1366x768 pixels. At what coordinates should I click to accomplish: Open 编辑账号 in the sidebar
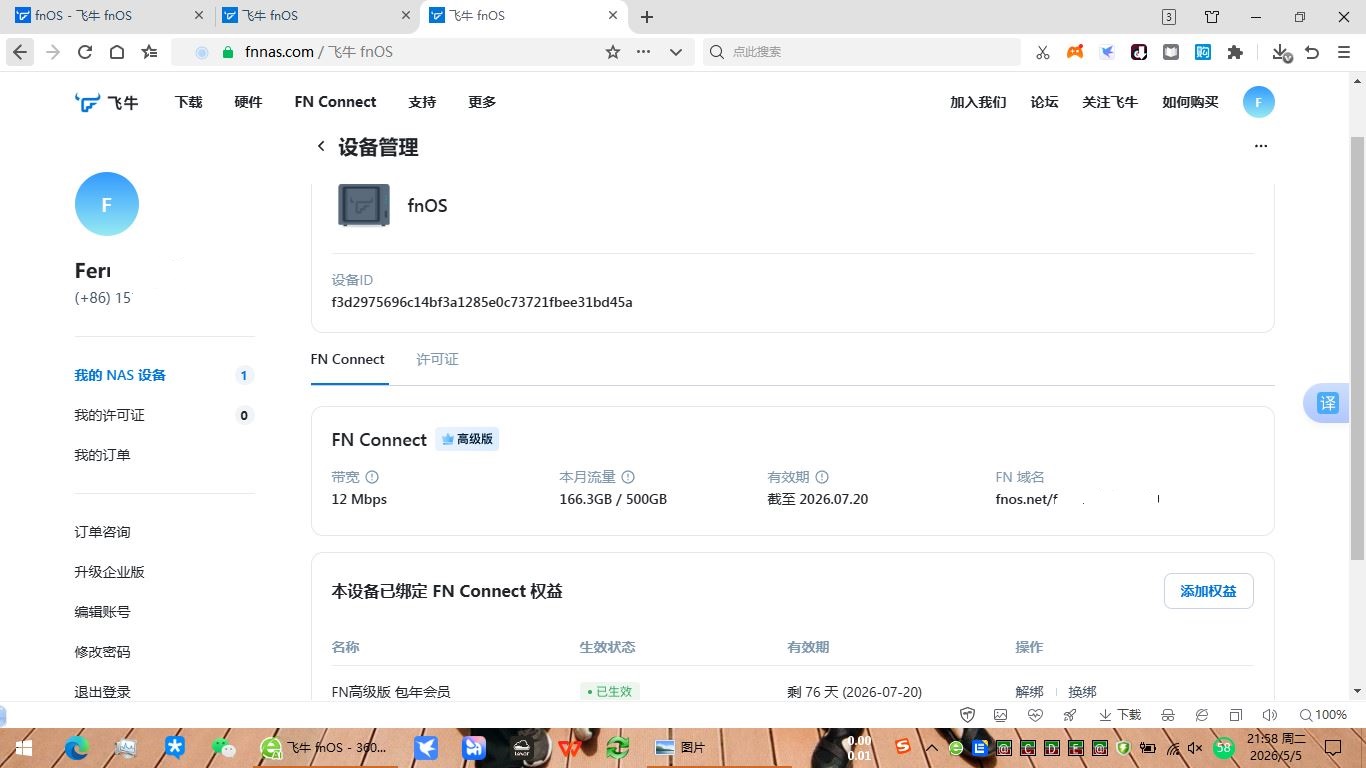coord(103,612)
